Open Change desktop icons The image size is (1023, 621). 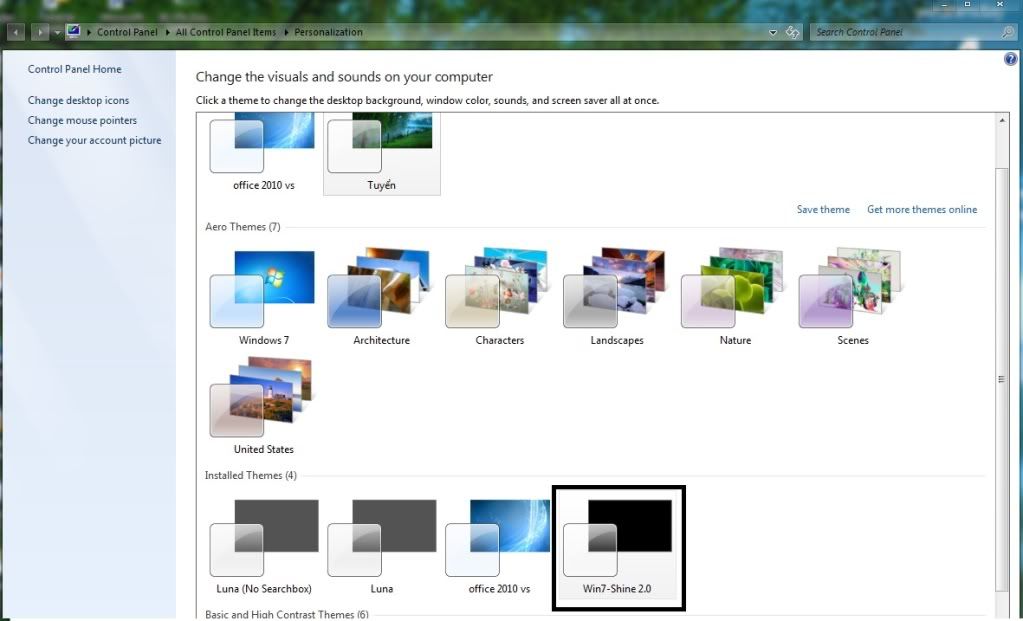(x=78, y=100)
